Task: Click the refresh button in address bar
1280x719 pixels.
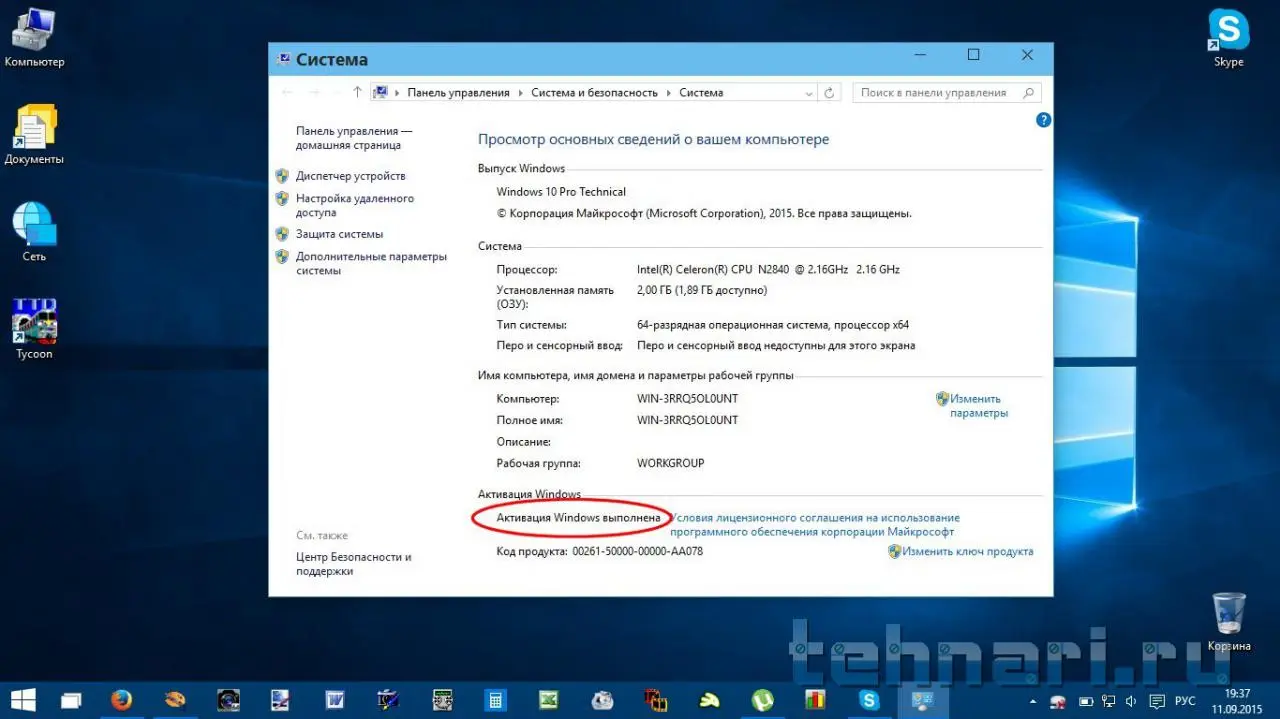Action: (x=829, y=93)
